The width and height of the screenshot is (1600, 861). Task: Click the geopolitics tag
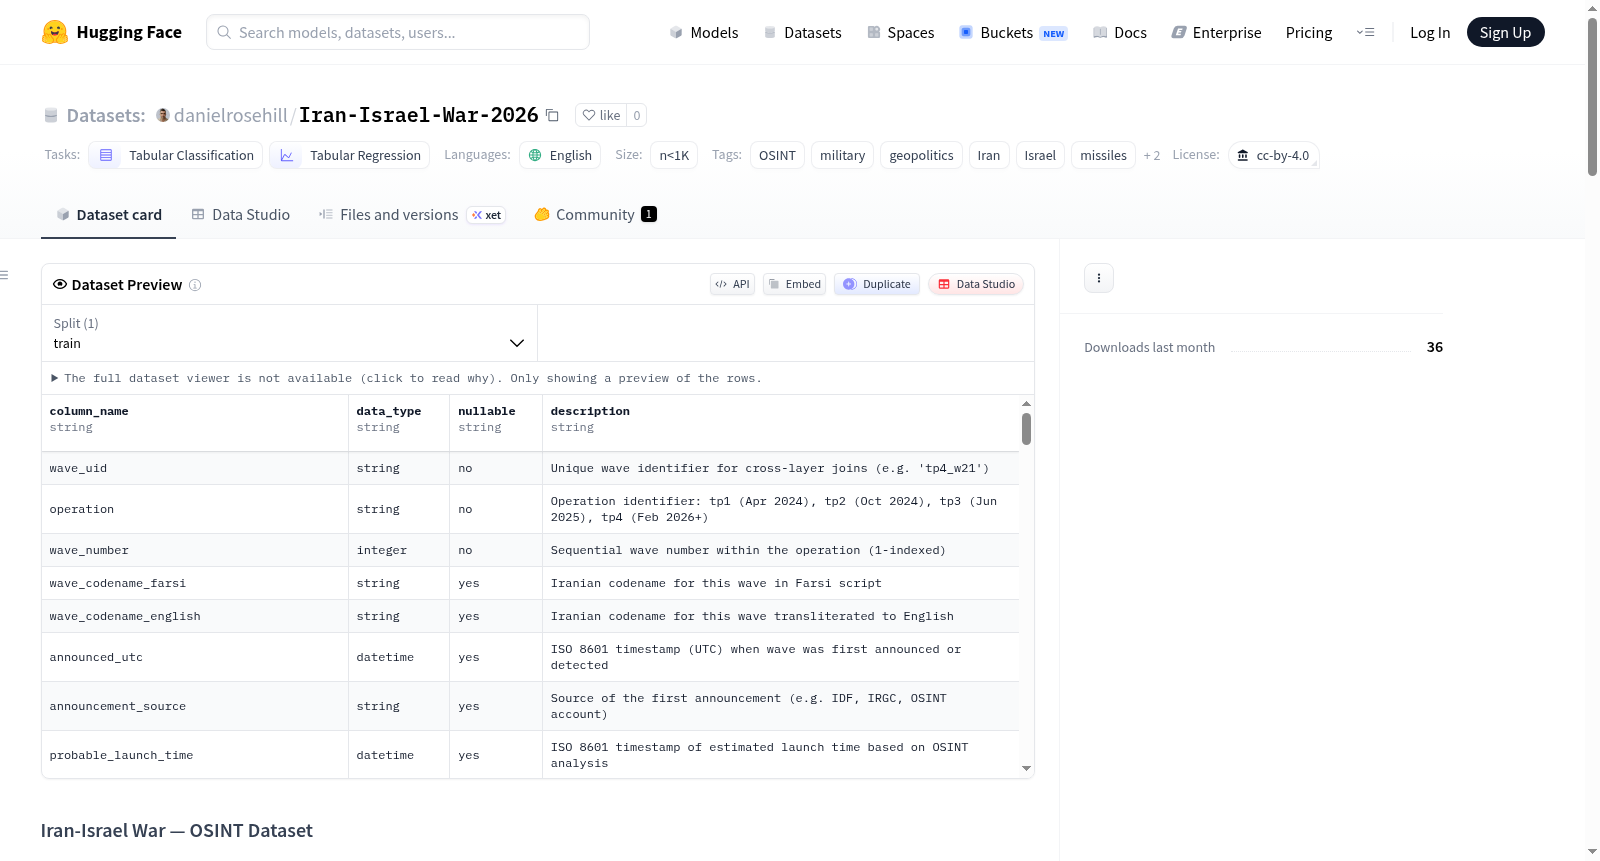922,155
